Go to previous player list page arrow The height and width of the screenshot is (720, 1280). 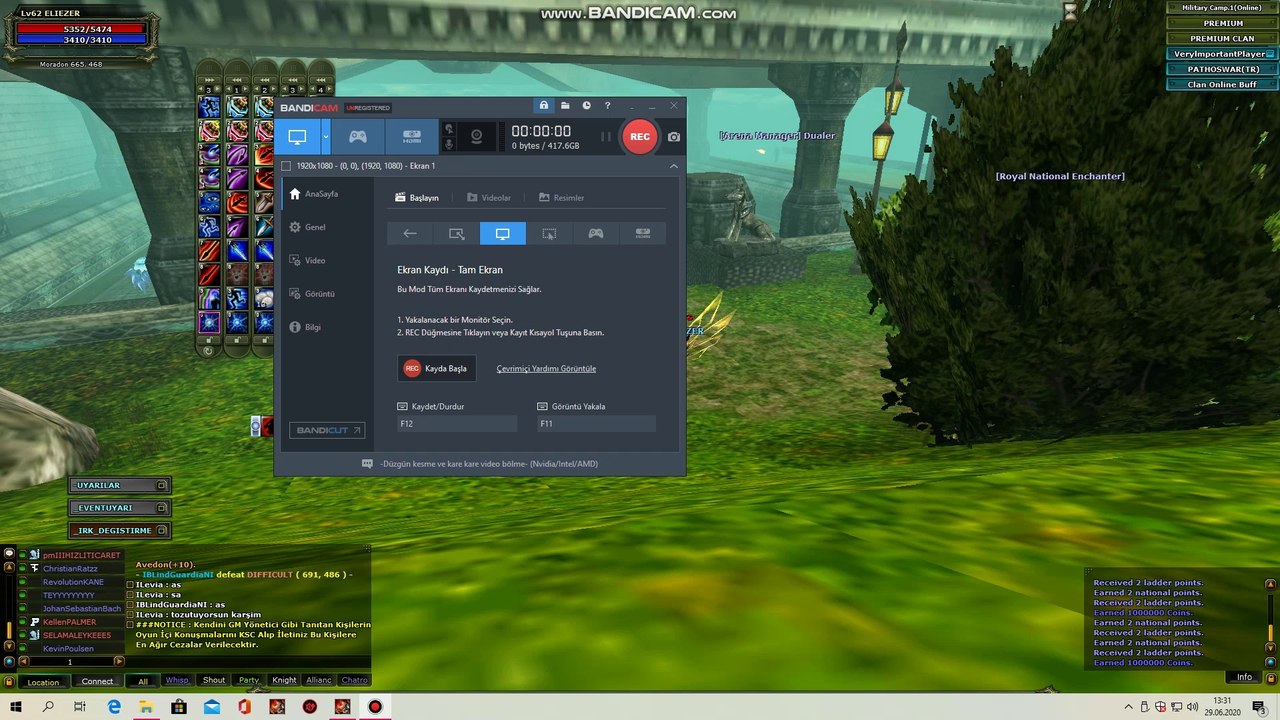click(23, 661)
